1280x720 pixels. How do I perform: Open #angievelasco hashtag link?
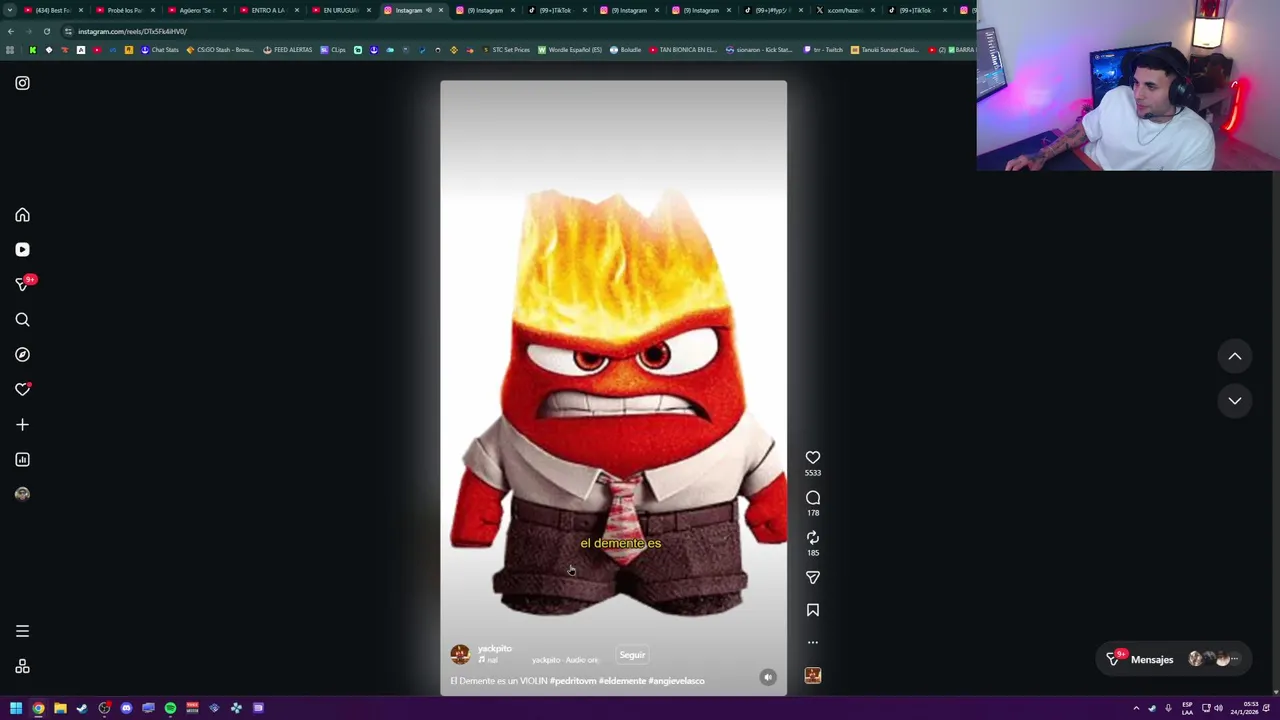[x=676, y=681]
